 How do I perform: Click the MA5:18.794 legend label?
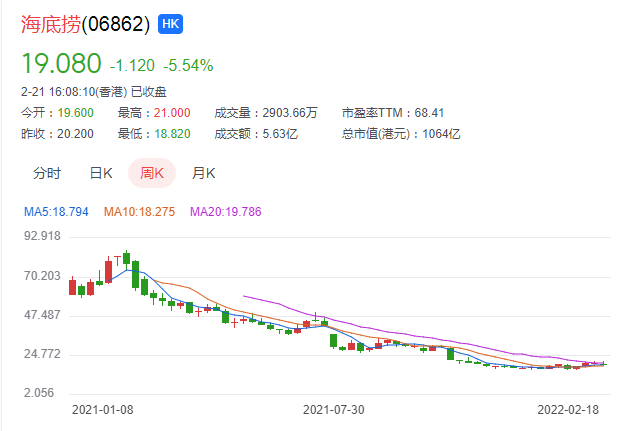[x=56, y=212]
